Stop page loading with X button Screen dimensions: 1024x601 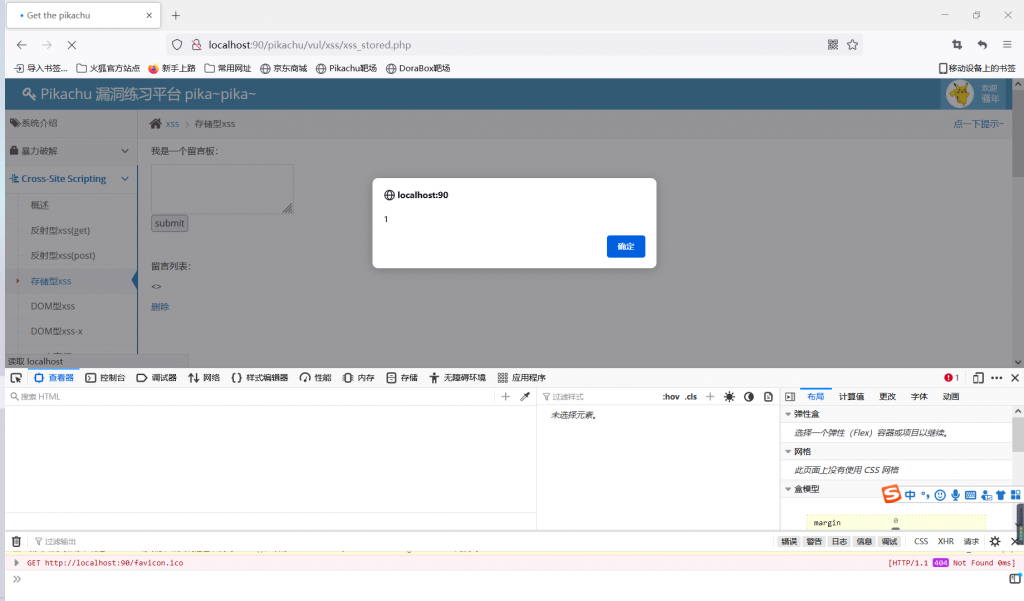click(x=71, y=45)
